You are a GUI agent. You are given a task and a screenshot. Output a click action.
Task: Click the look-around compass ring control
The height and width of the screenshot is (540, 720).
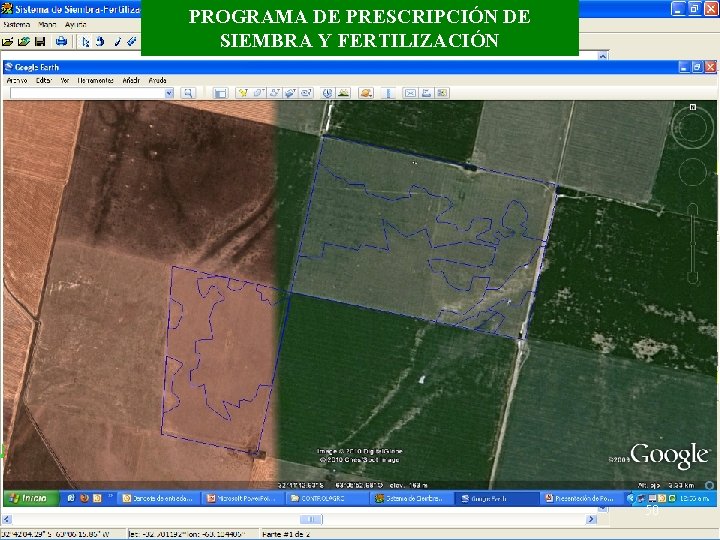(692, 127)
